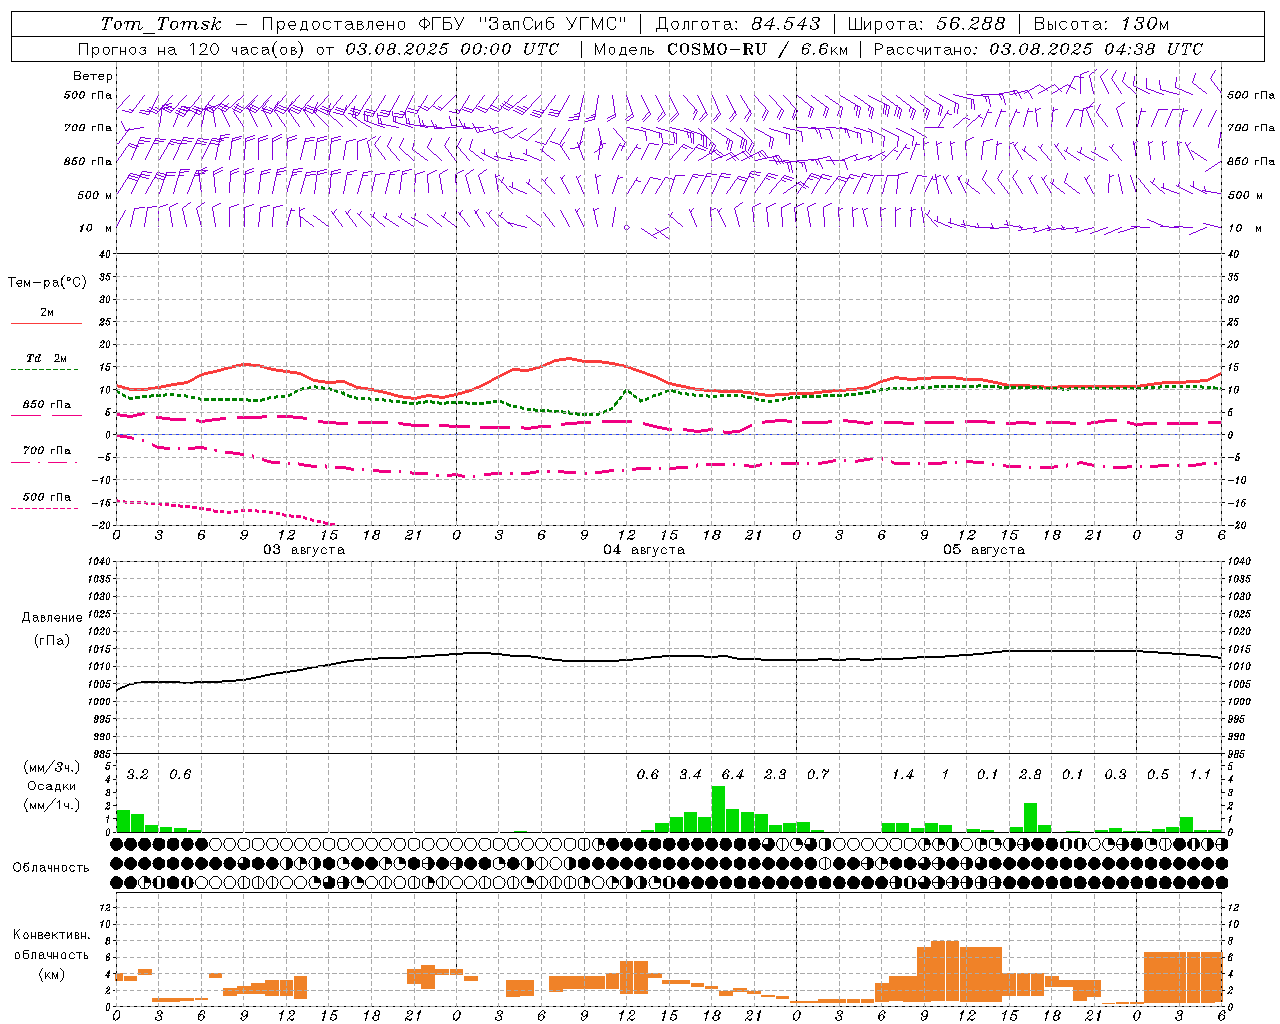1280x1024 pixels.
Task: Click the Ветер wind panel label
Action: [x=93, y=76]
